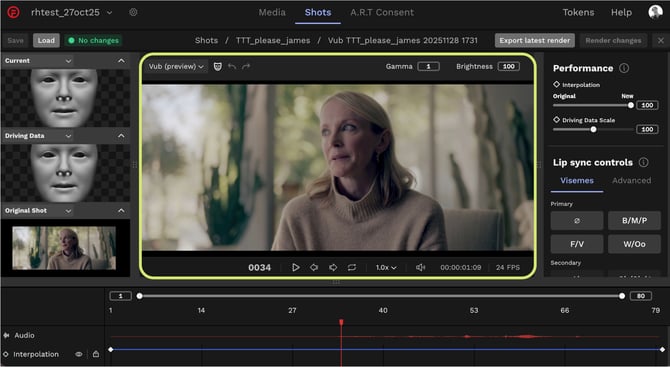Select the empty (∅) viseme button
The image size is (670, 367).
(577, 220)
